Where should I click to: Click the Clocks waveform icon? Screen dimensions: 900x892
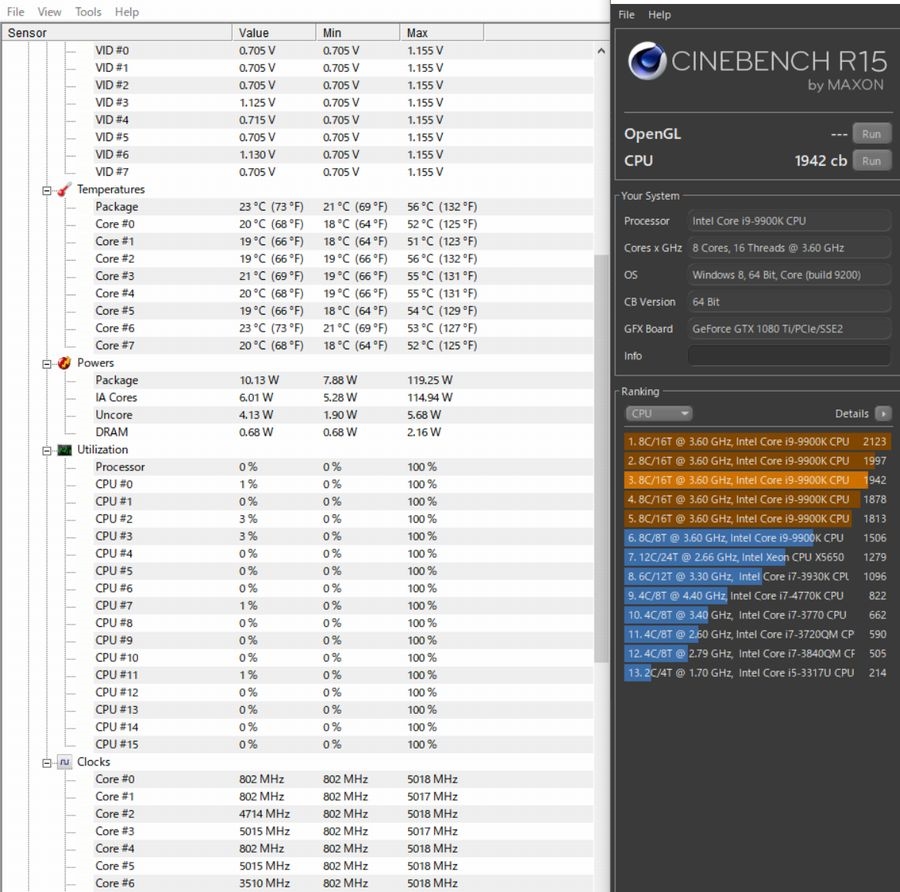(x=64, y=762)
